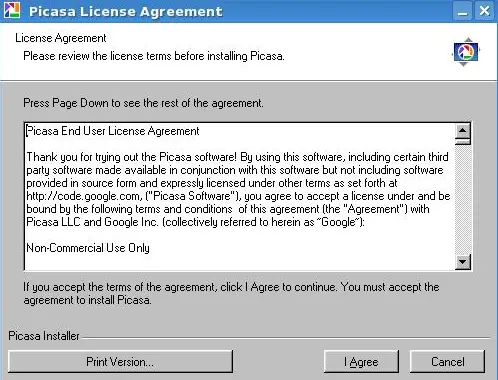
Task: Open the Print Version of the license
Action: tap(120, 362)
